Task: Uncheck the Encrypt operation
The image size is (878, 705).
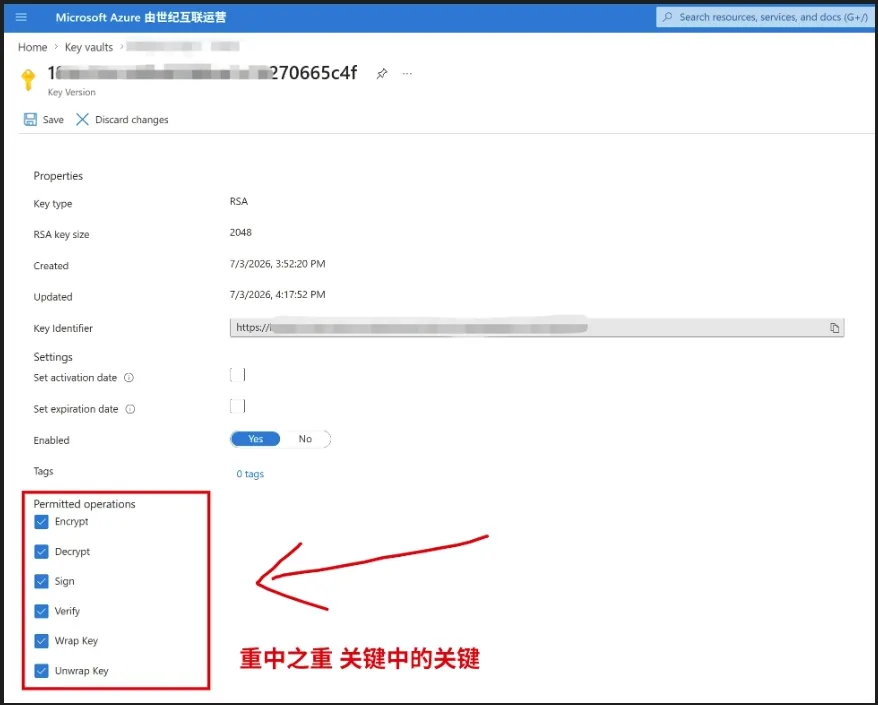Action: pos(41,522)
